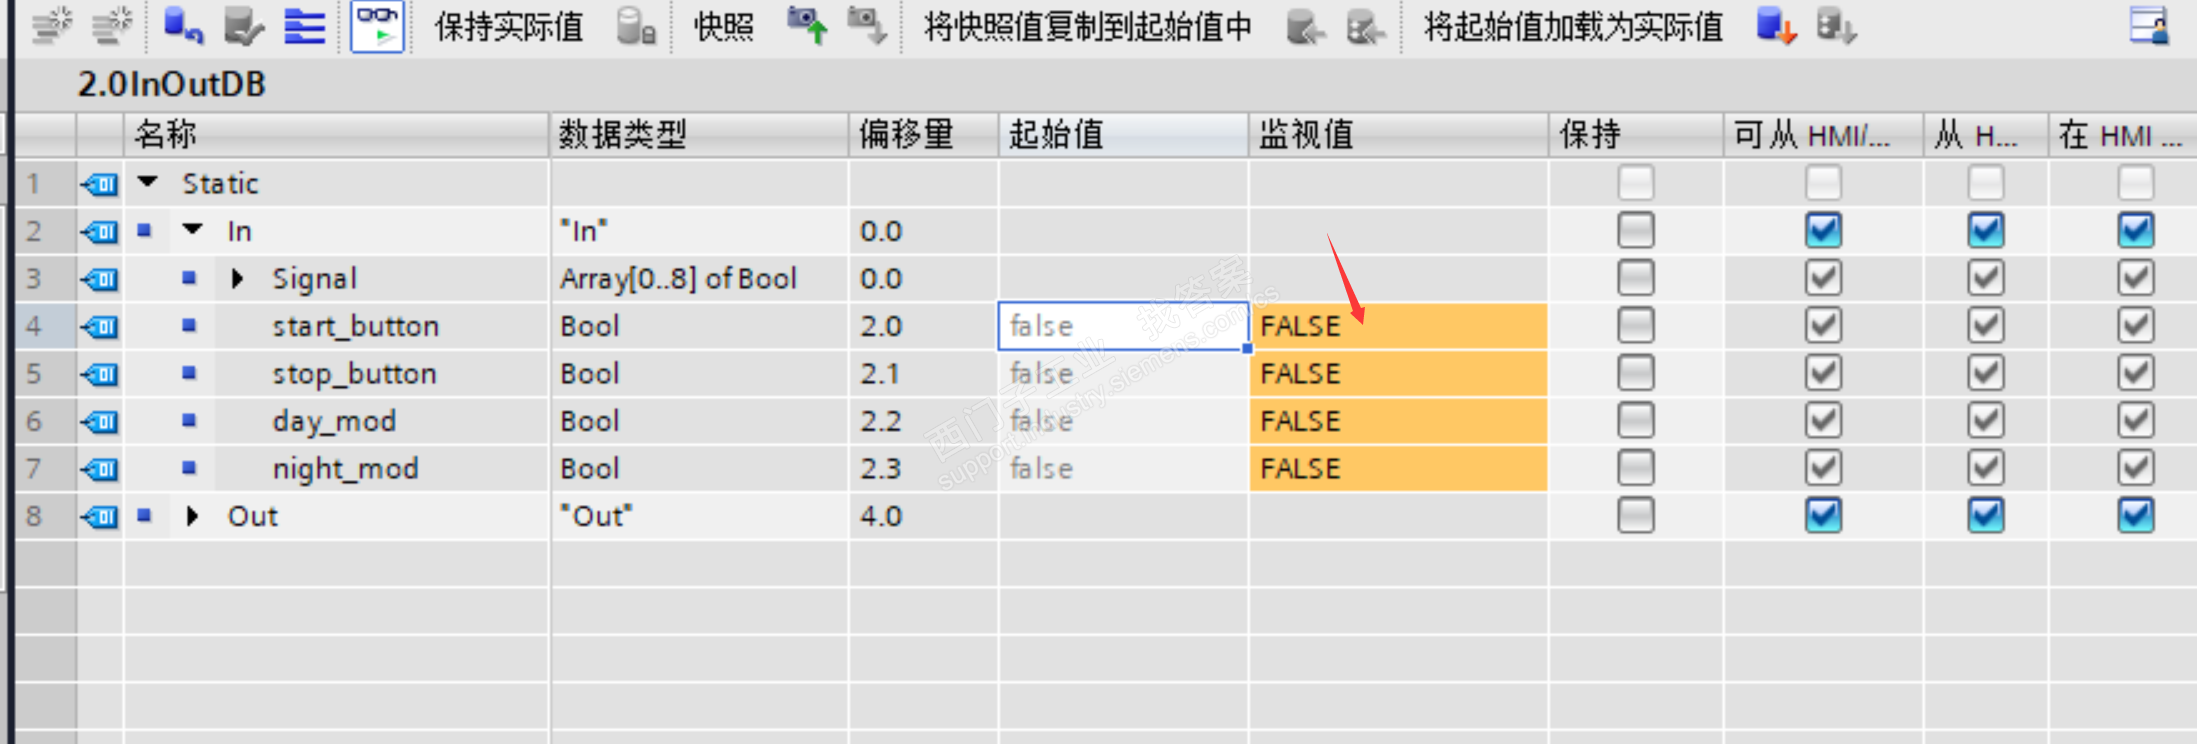This screenshot has height=744, width=2197.
Task: Uncheck 可从 HMI checkbox in the In row
Action: [x=1824, y=230]
